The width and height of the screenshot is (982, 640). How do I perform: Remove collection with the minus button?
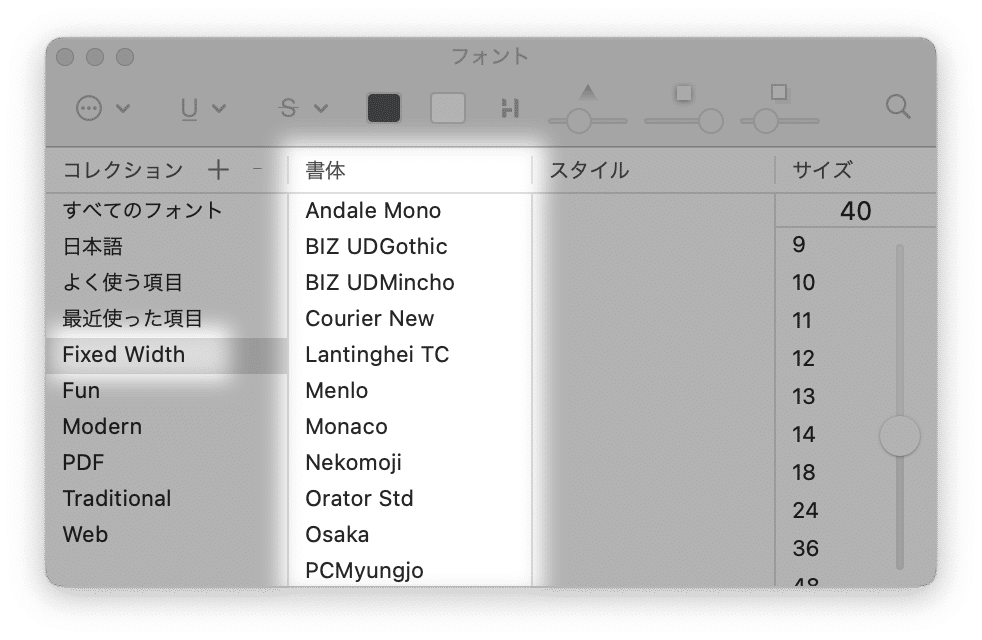257,168
